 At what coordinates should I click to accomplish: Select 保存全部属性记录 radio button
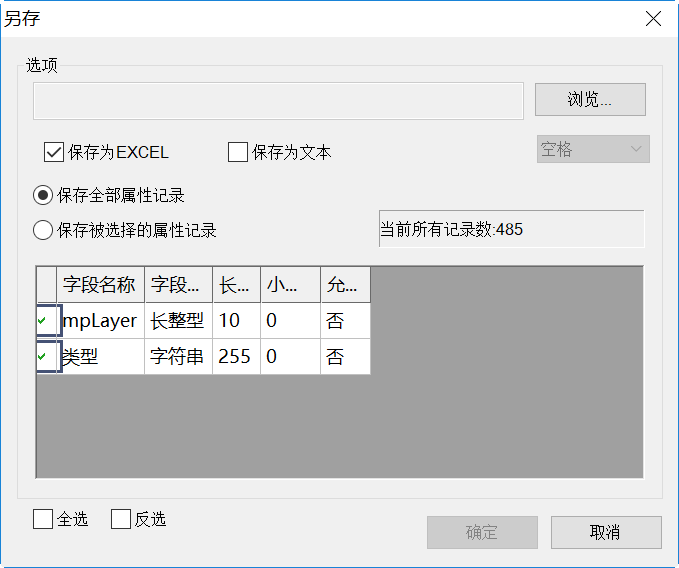[x=43, y=196]
